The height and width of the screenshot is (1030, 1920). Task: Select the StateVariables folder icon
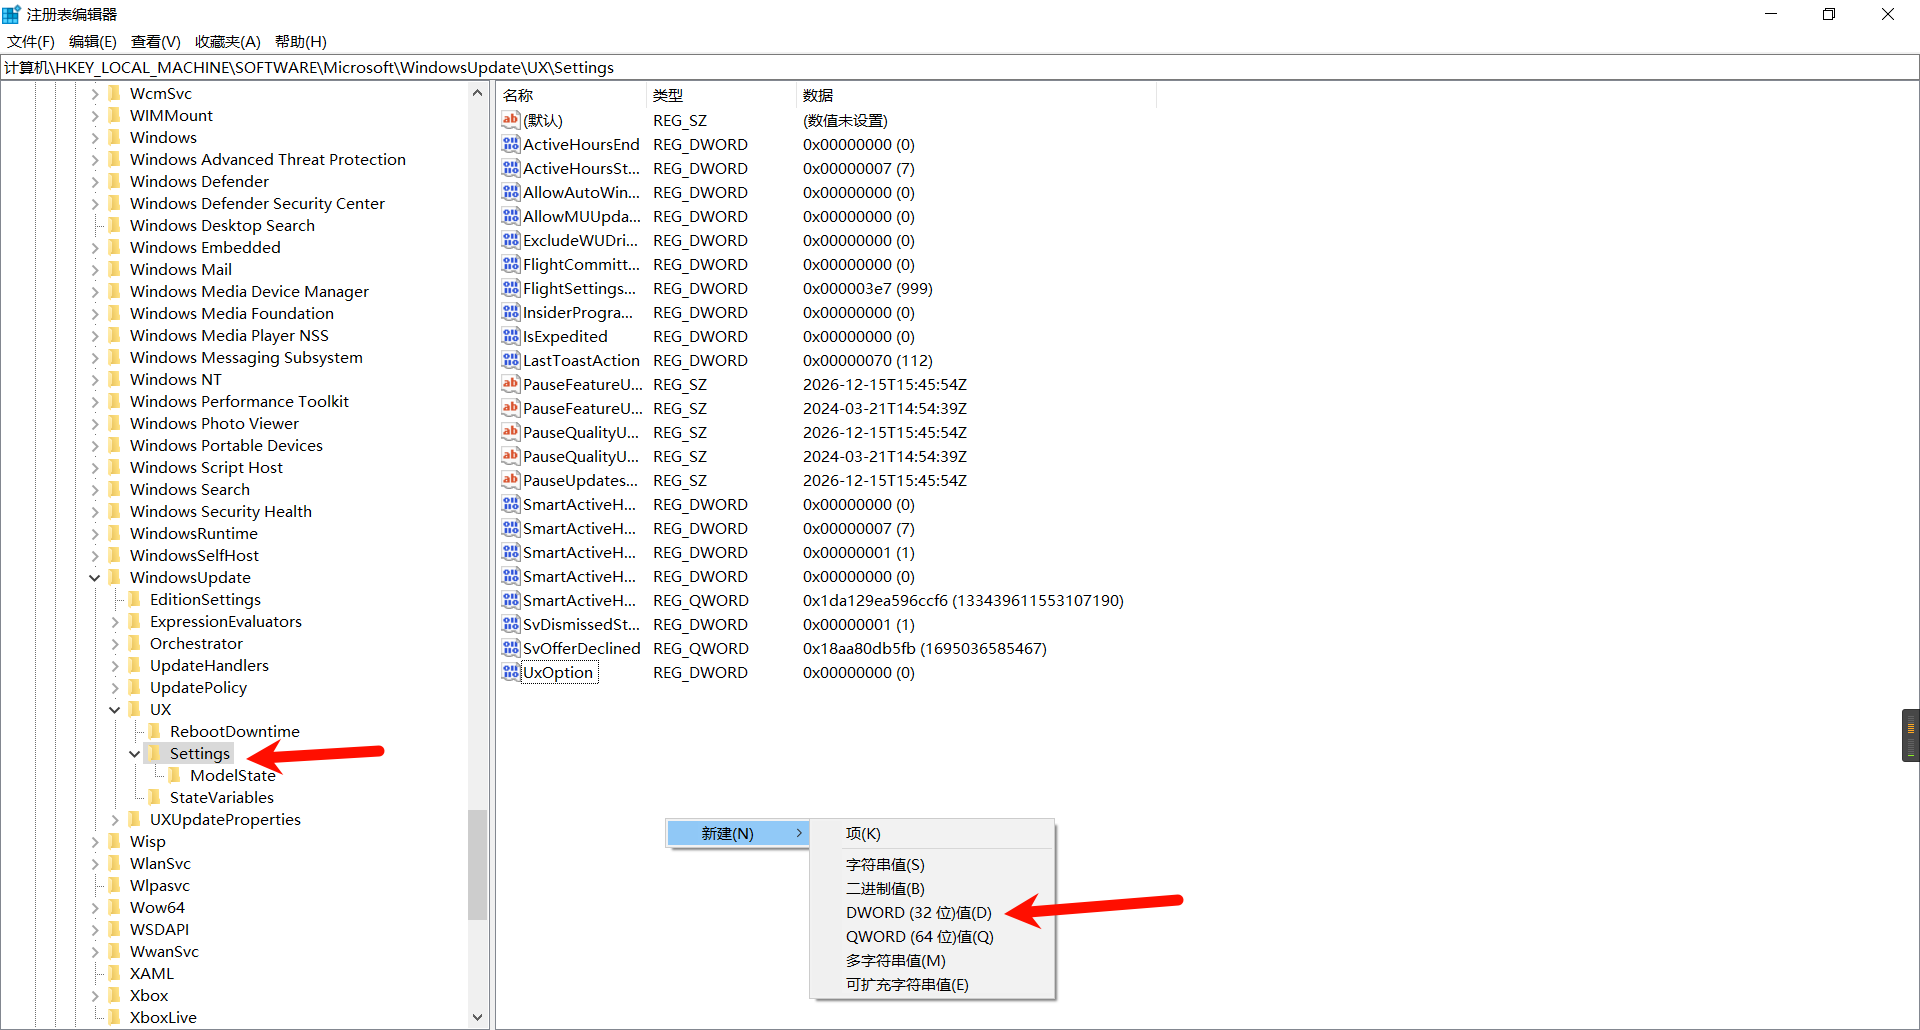pos(154,797)
